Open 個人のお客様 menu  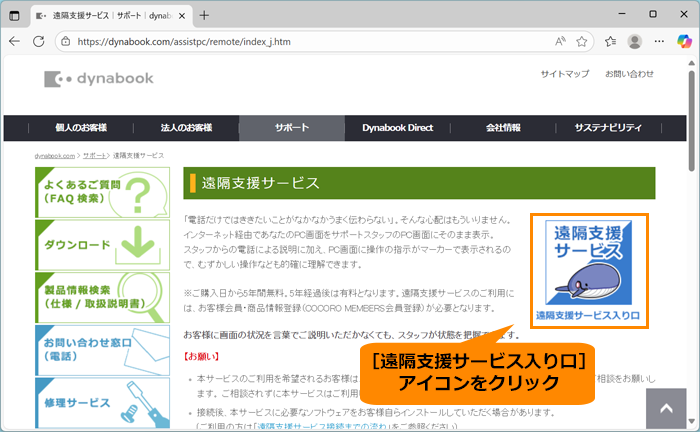coord(81,128)
